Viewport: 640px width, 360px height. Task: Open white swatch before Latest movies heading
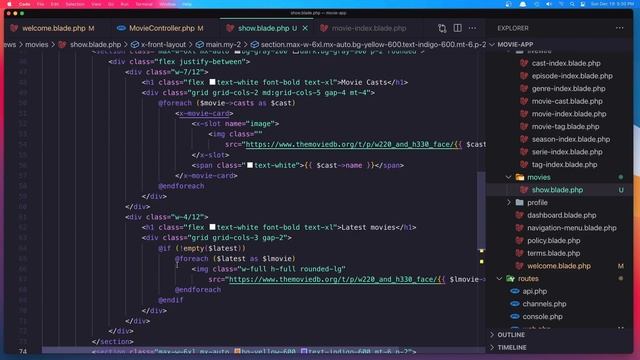(x=212, y=227)
